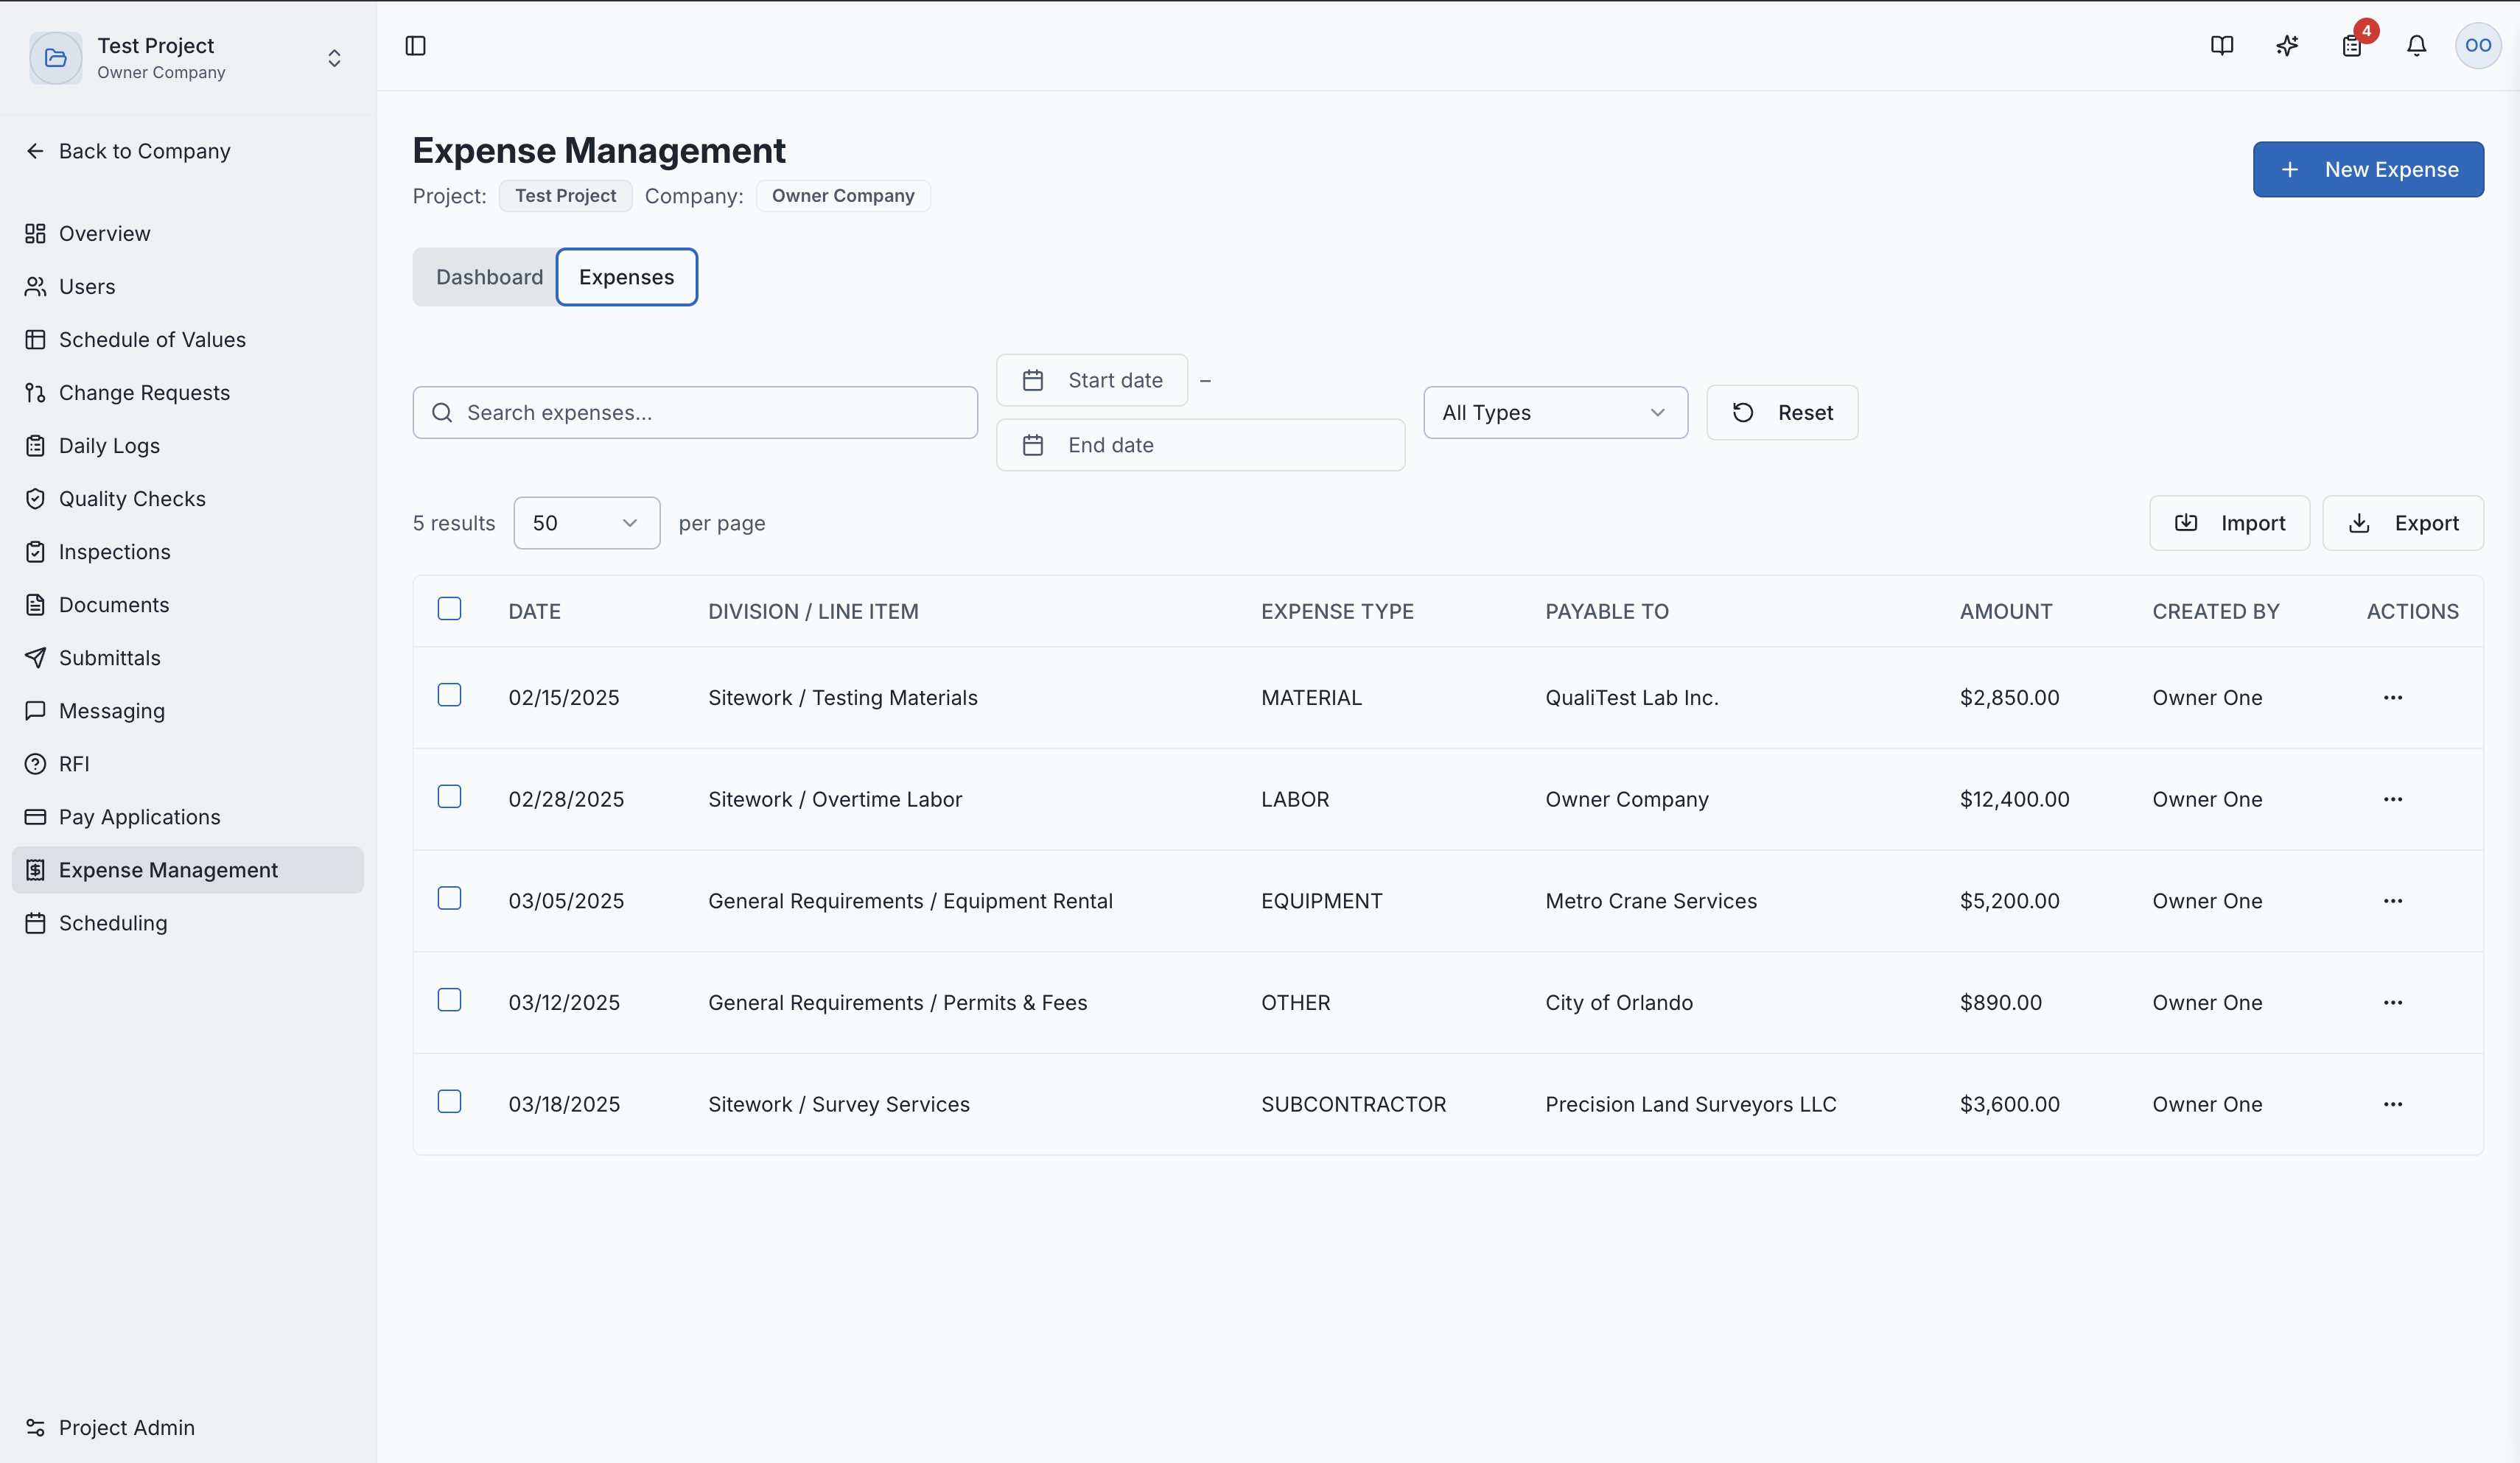Open the Submittals section

[x=188, y=657]
